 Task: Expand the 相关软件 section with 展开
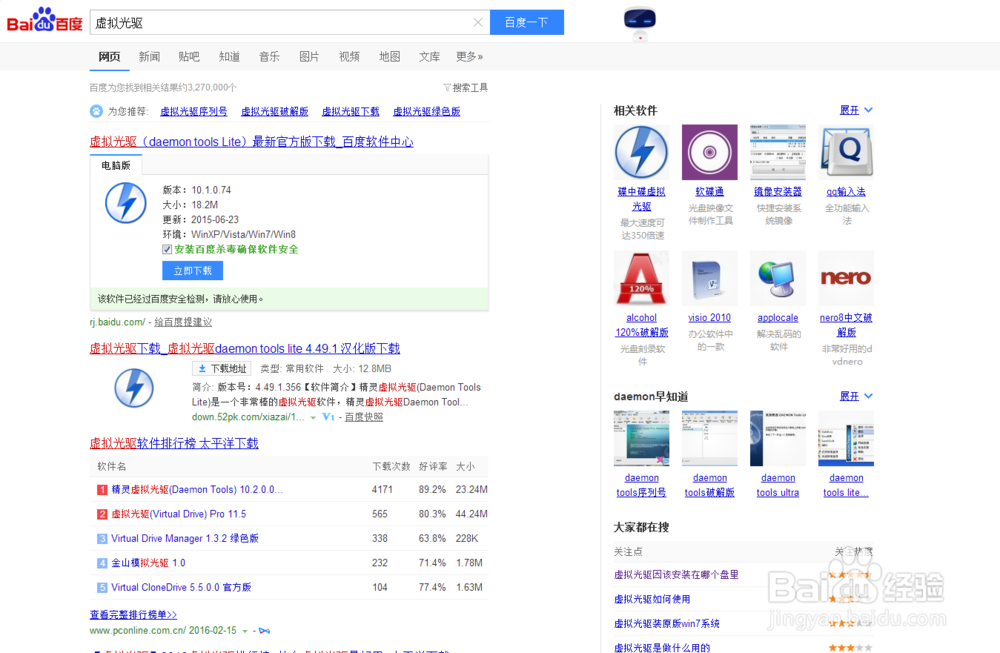click(856, 110)
